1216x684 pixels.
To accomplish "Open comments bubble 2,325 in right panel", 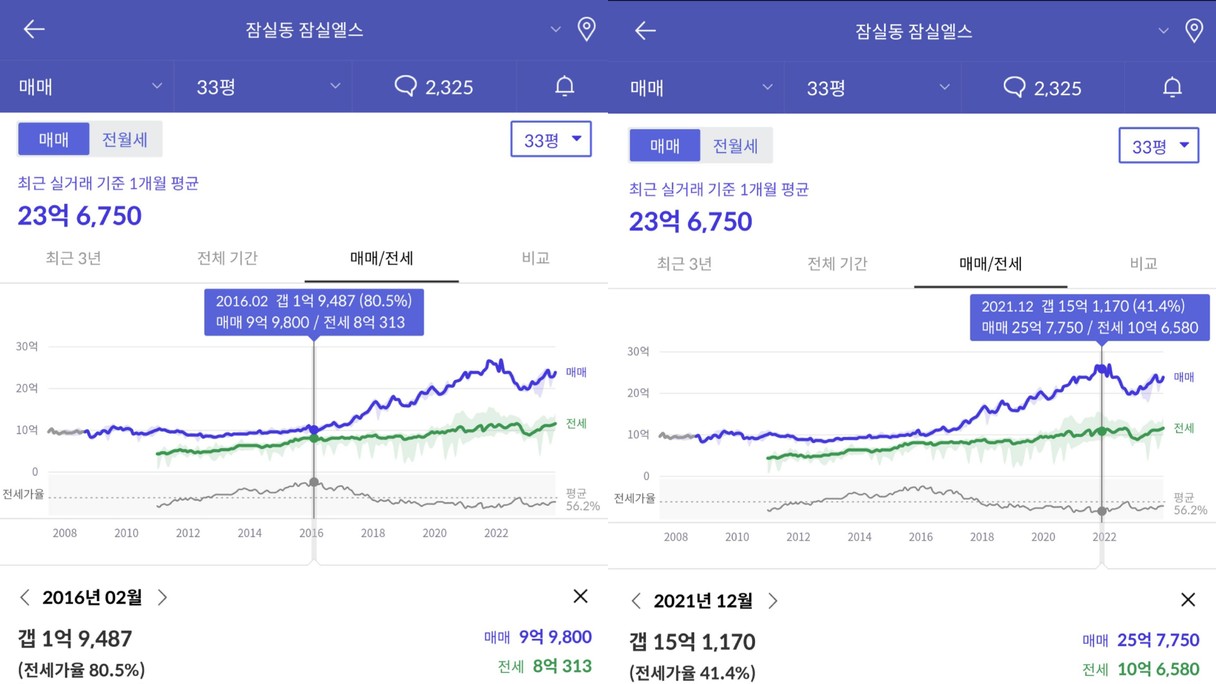I will pyautogui.click(x=1042, y=88).
